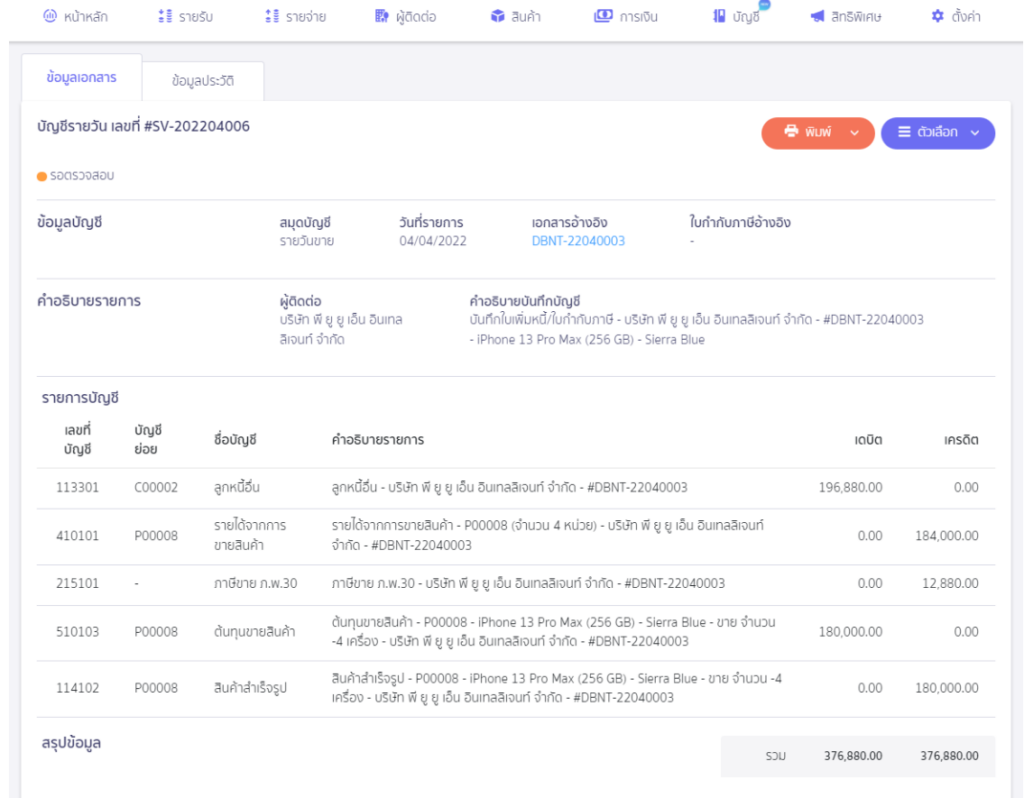Click the สิทธิพิเศษ megaphone icon

[817, 16]
